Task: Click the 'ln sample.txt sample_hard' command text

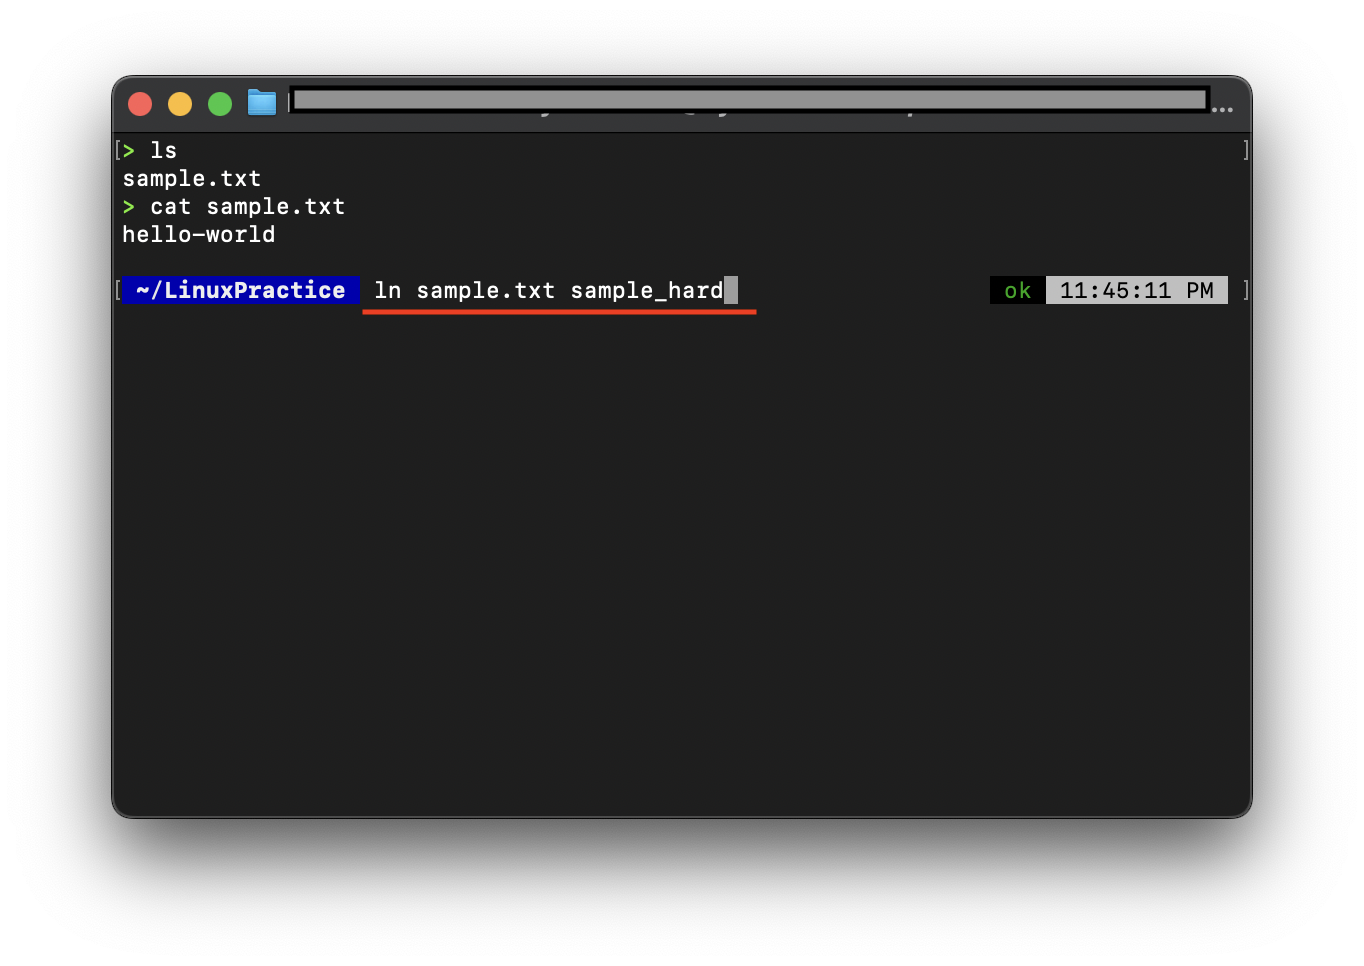Action: (x=548, y=290)
